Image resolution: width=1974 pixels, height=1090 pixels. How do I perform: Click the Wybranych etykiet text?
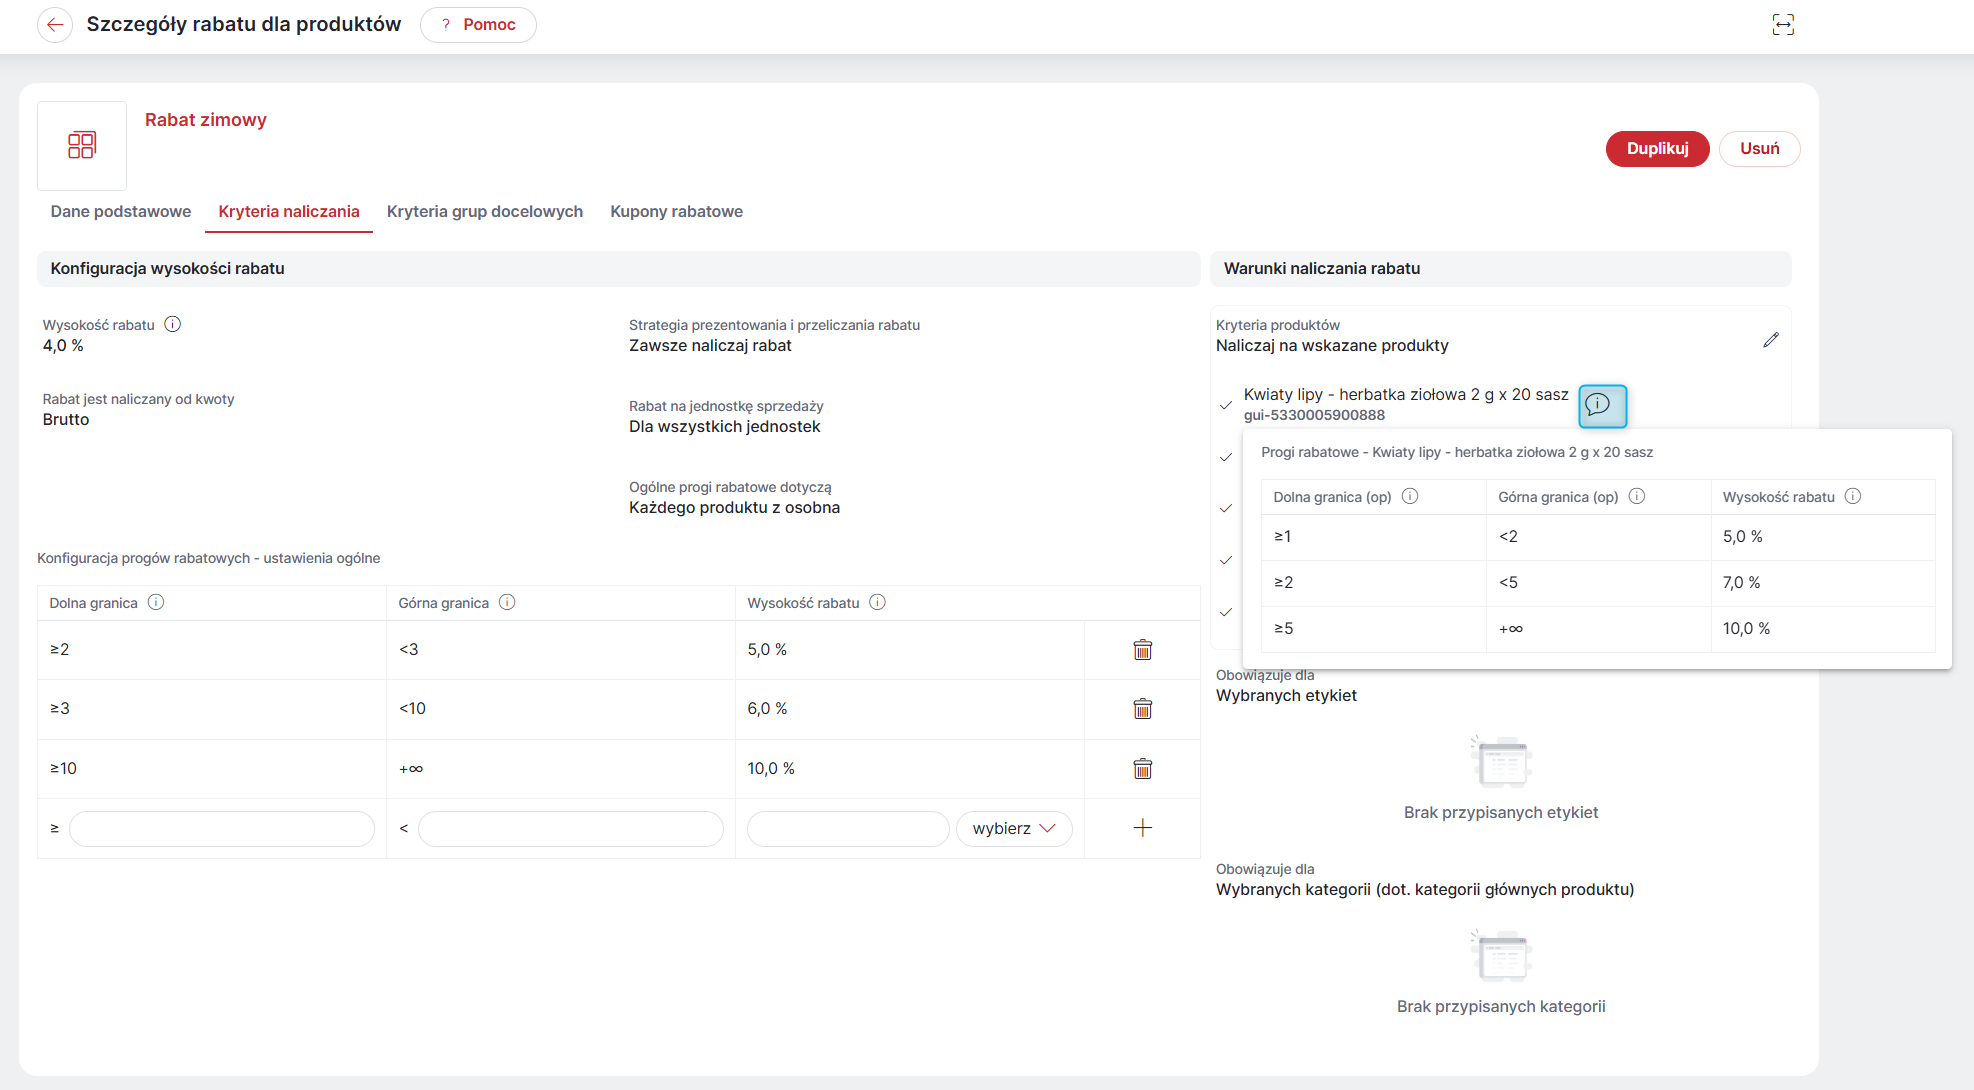pos(1286,696)
